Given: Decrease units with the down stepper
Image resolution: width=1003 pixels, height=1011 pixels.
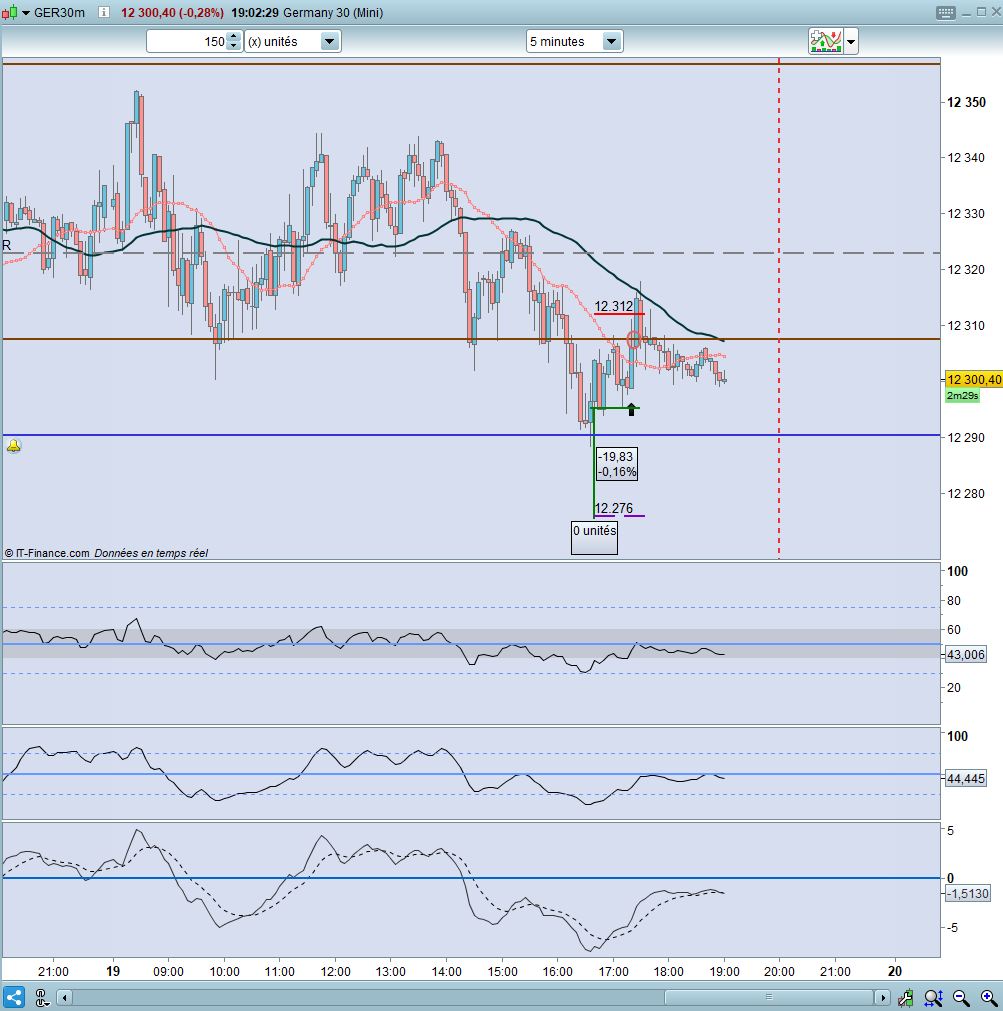Looking at the screenshot, I should [234, 46].
